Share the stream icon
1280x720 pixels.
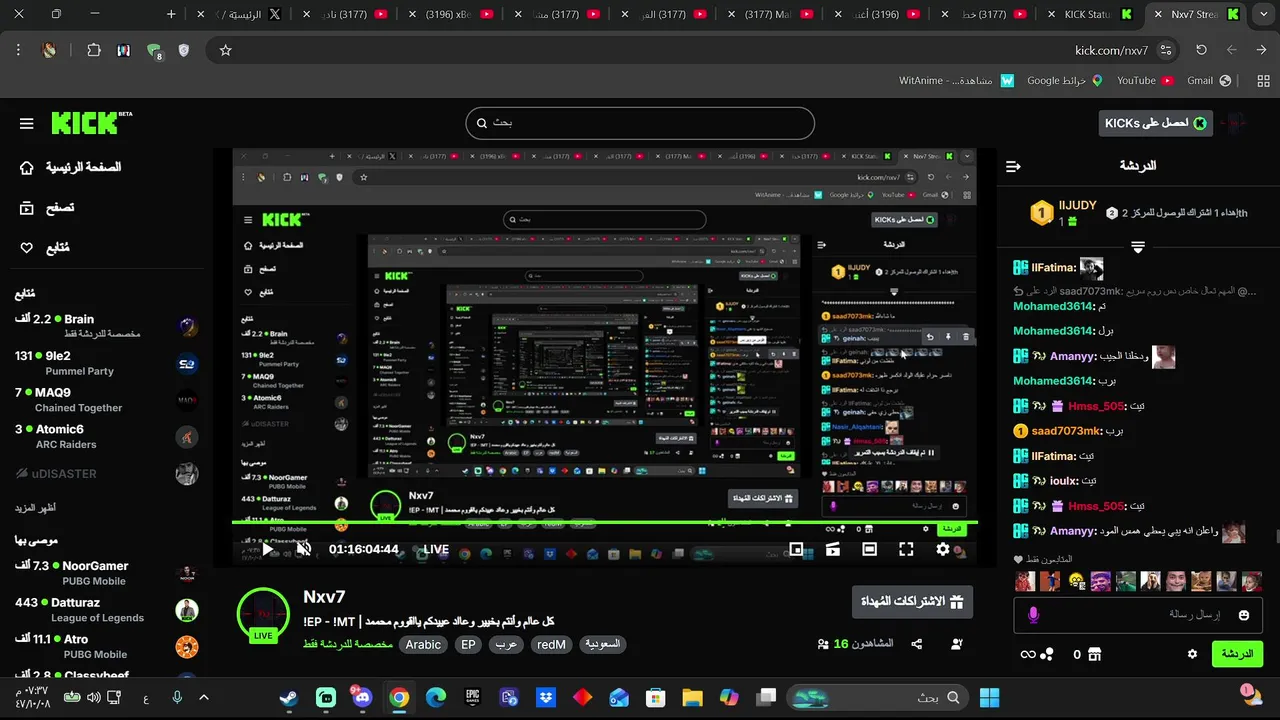917,644
